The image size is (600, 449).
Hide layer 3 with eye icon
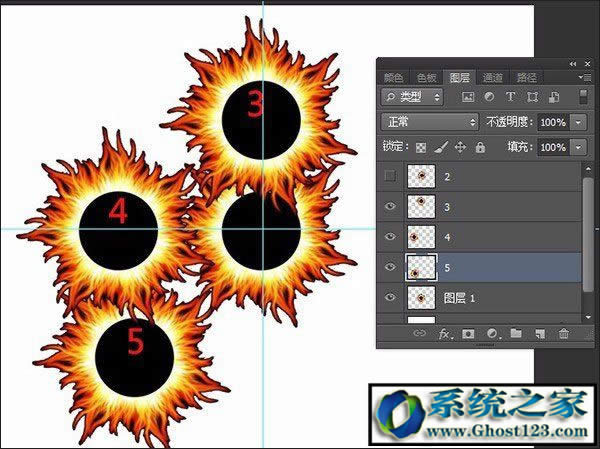[x=390, y=206]
